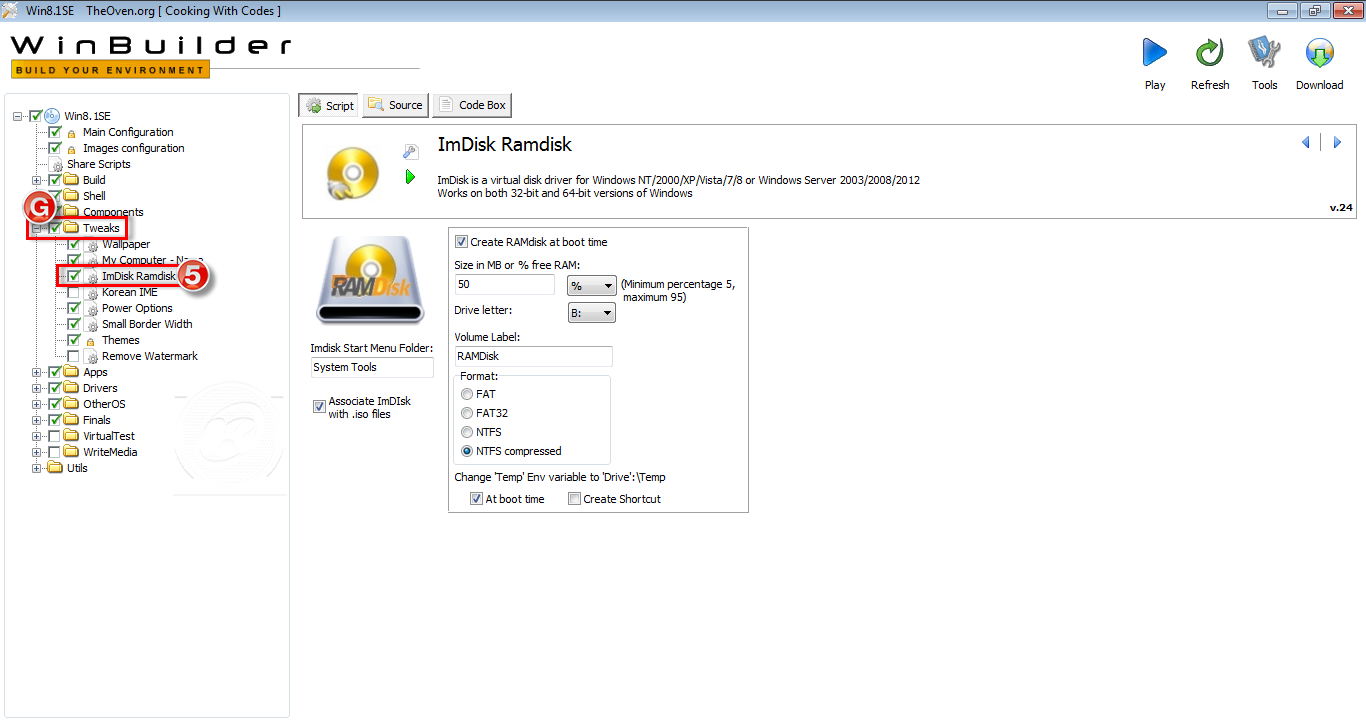Switch to the Code Box tab

coord(472,105)
